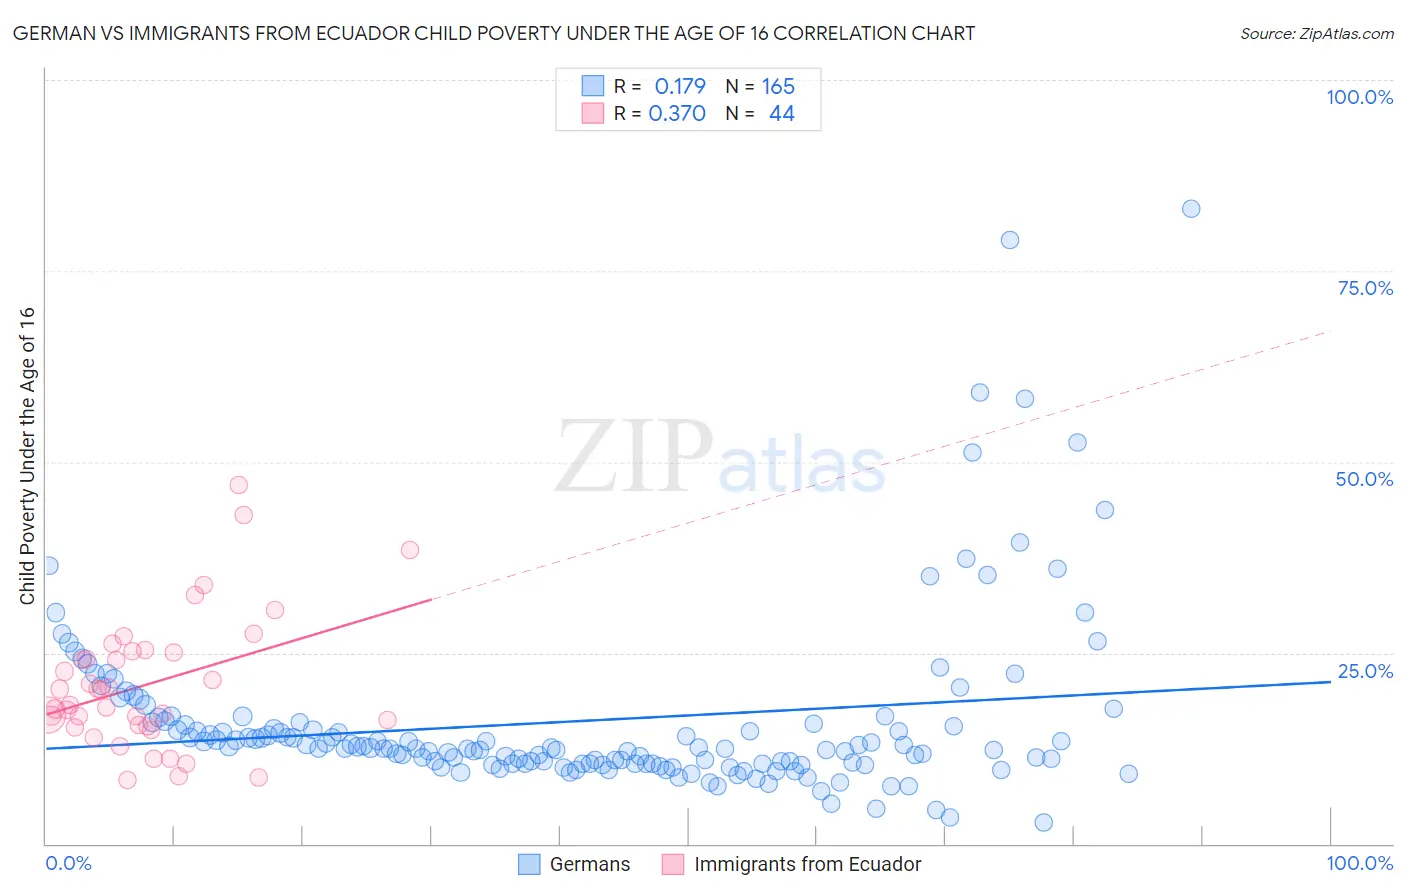Screen dimensions: 1406x892
Task: Click the 100.0% label on the y-axis
Action: [x=1359, y=97]
